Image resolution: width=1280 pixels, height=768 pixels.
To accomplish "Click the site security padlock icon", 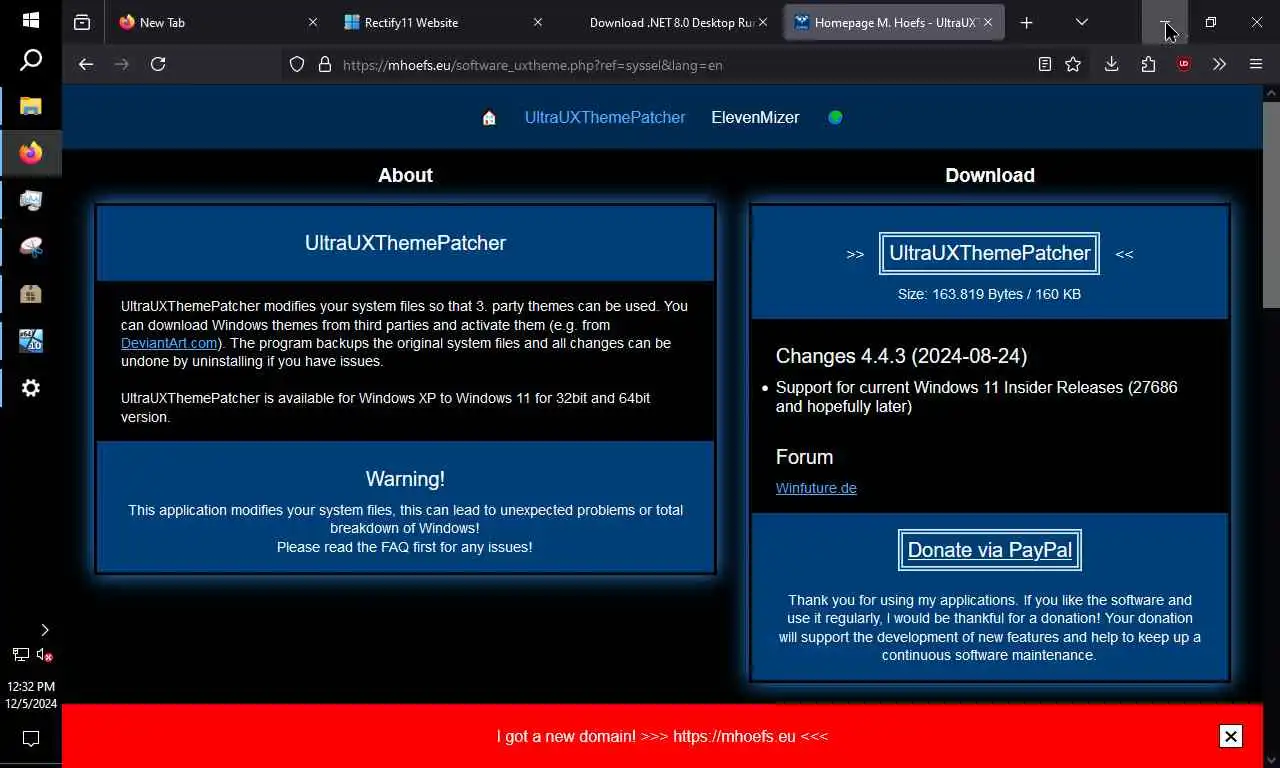I will [x=324, y=64].
